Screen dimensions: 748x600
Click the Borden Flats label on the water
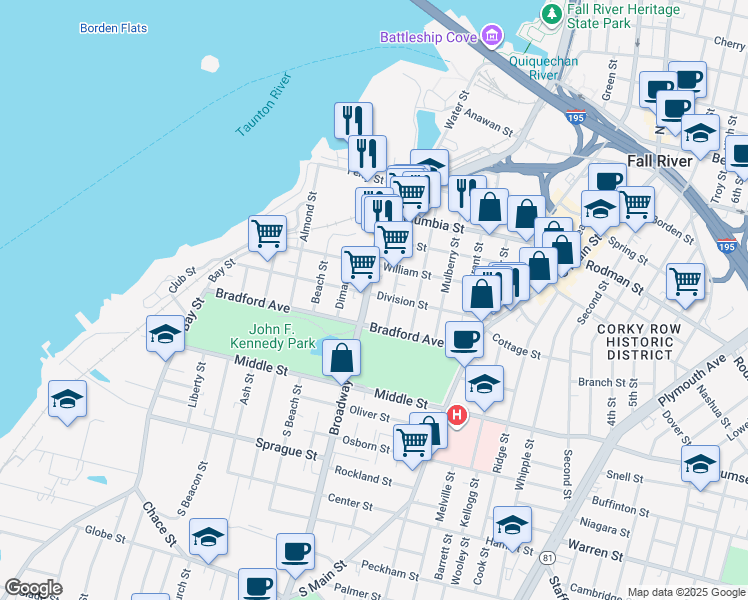coord(113,28)
